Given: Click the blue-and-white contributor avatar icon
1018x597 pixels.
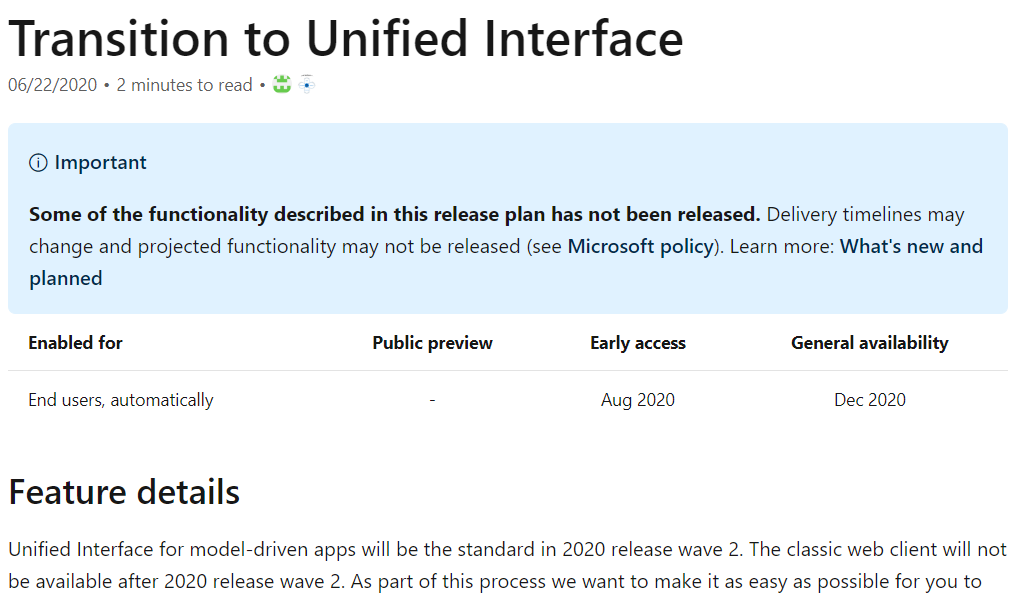Looking at the screenshot, I should (306, 84).
